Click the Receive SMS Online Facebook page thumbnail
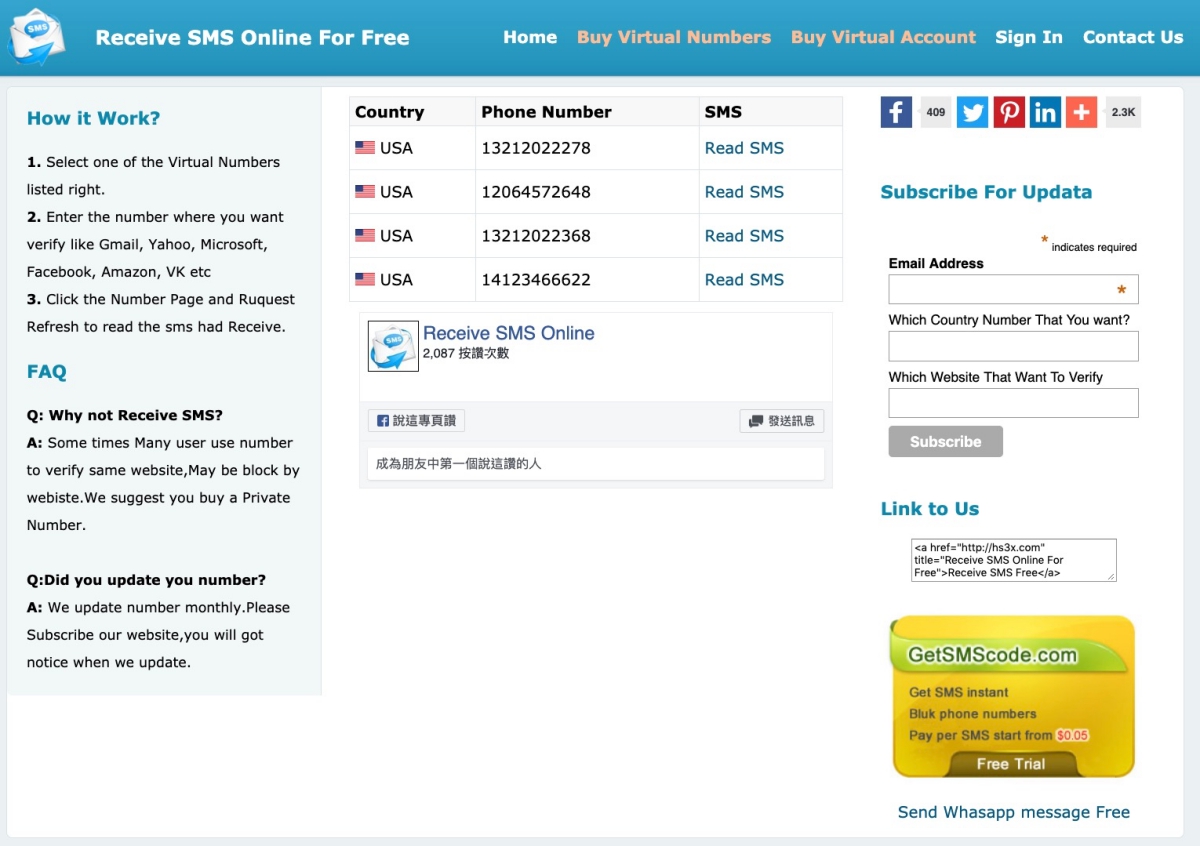The width and height of the screenshot is (1200, 846). pyautogui.click(x=393, y=346)
